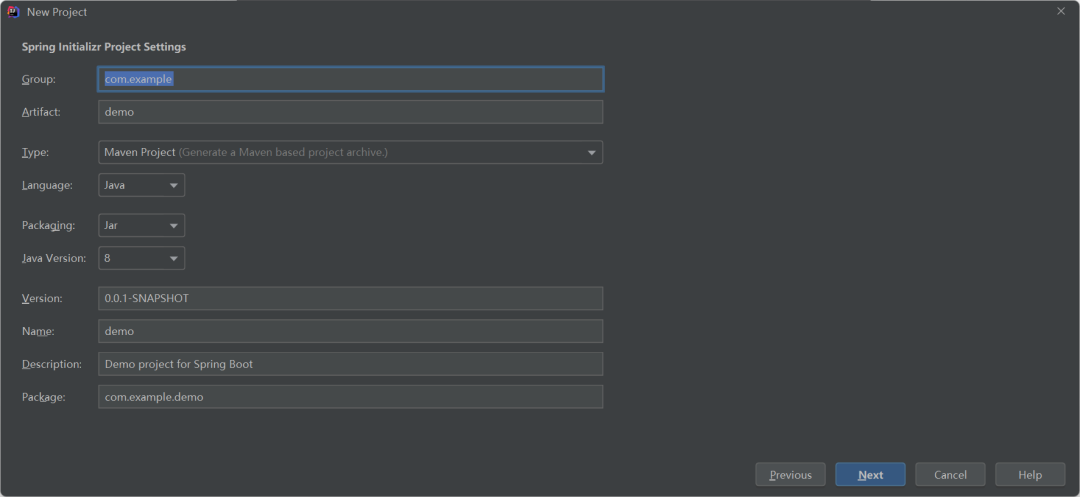This screenshot has width=1080, height=497.
Task: Expand the Language dropdown set to Java
Action: (x=141, y=185)
